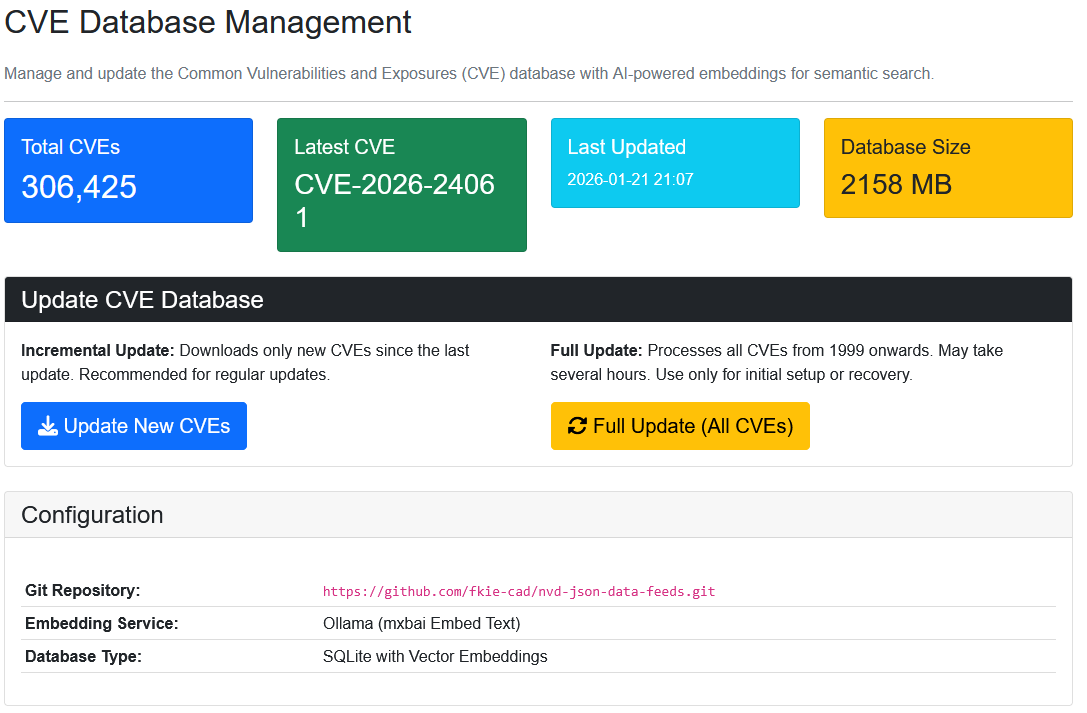Select the Git Repository row label
Viewport: 1087px width, 713px height.
[x=82, y=590]
